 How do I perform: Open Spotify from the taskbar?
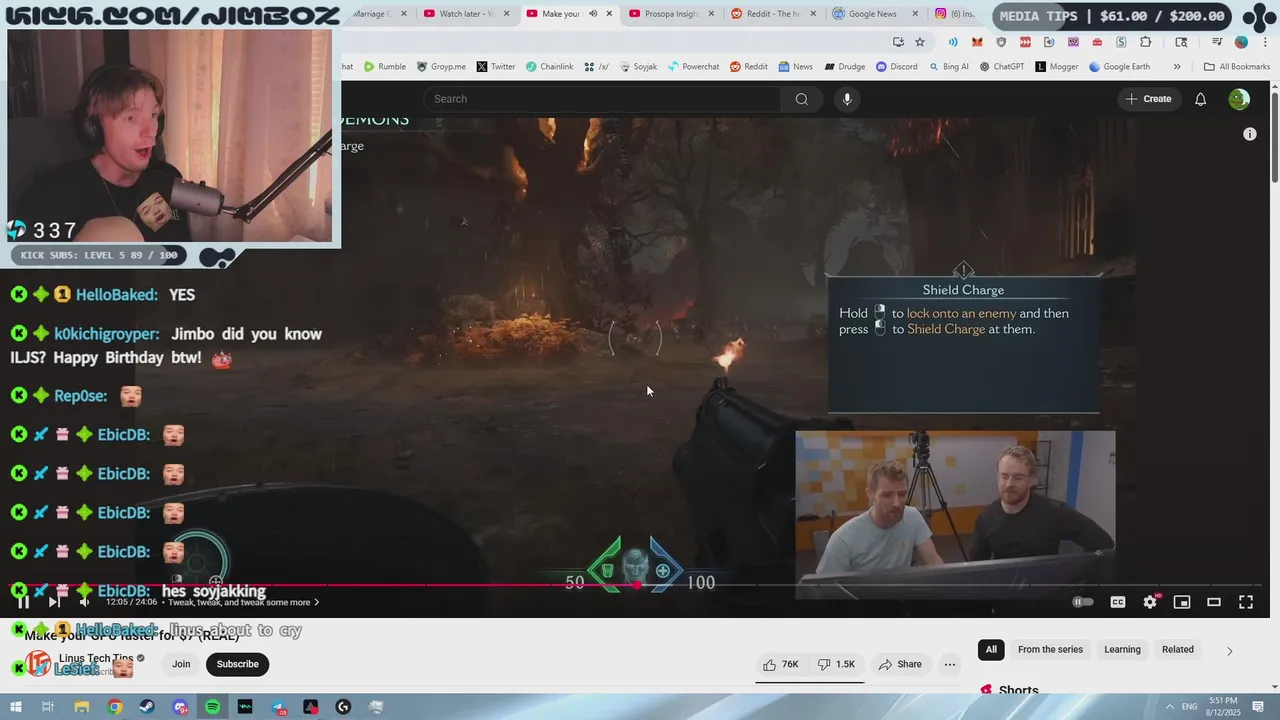pos(212,707)
